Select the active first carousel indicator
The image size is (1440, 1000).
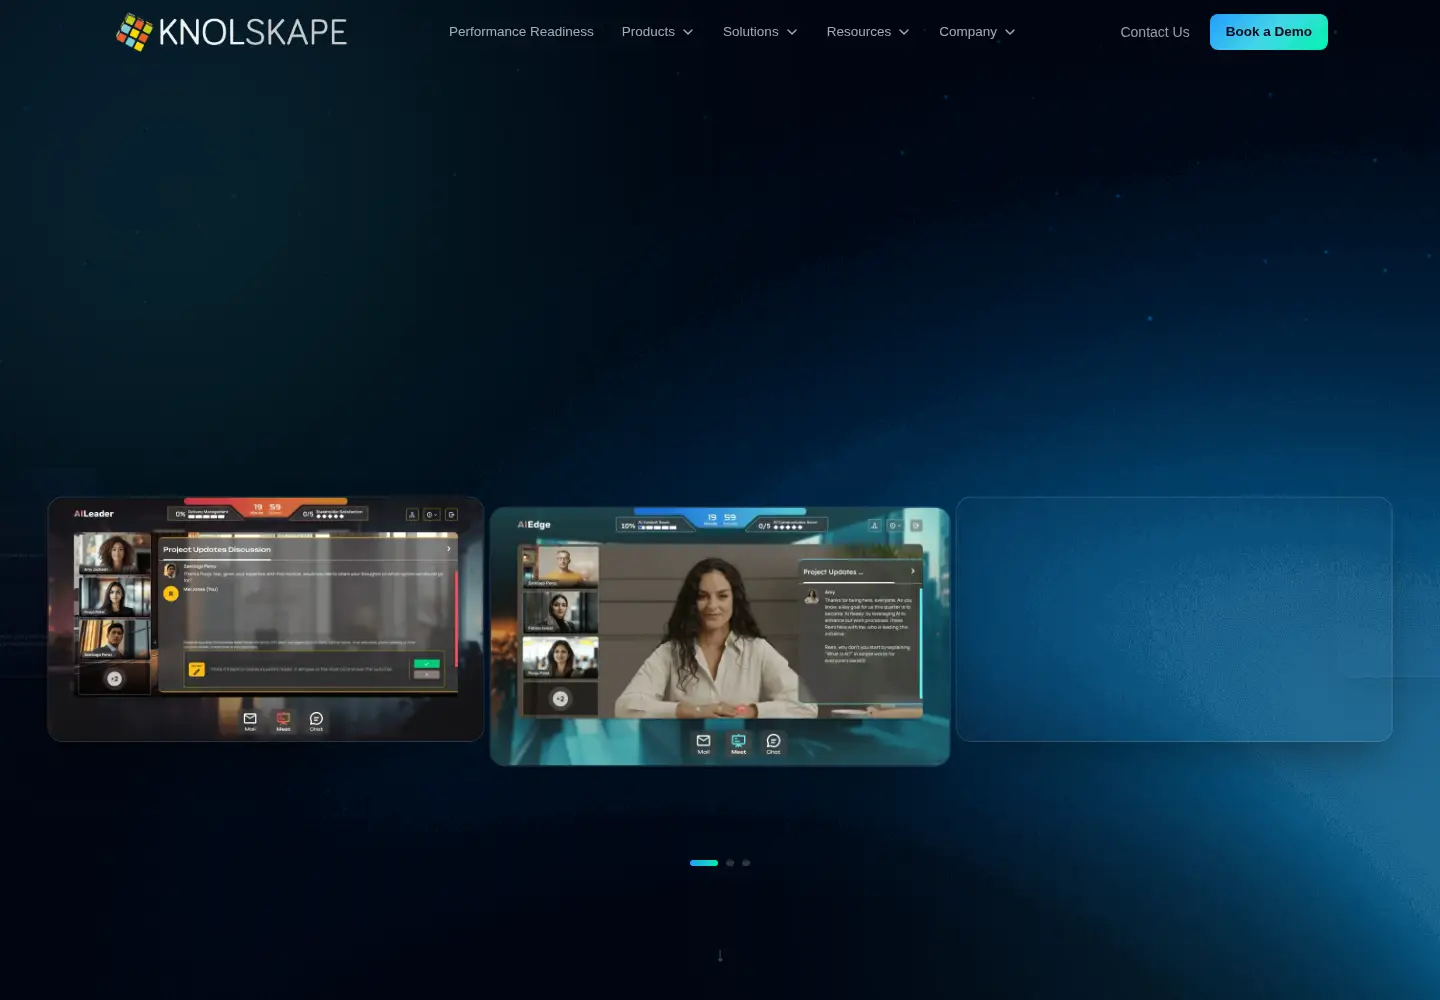tap(704, 863)
